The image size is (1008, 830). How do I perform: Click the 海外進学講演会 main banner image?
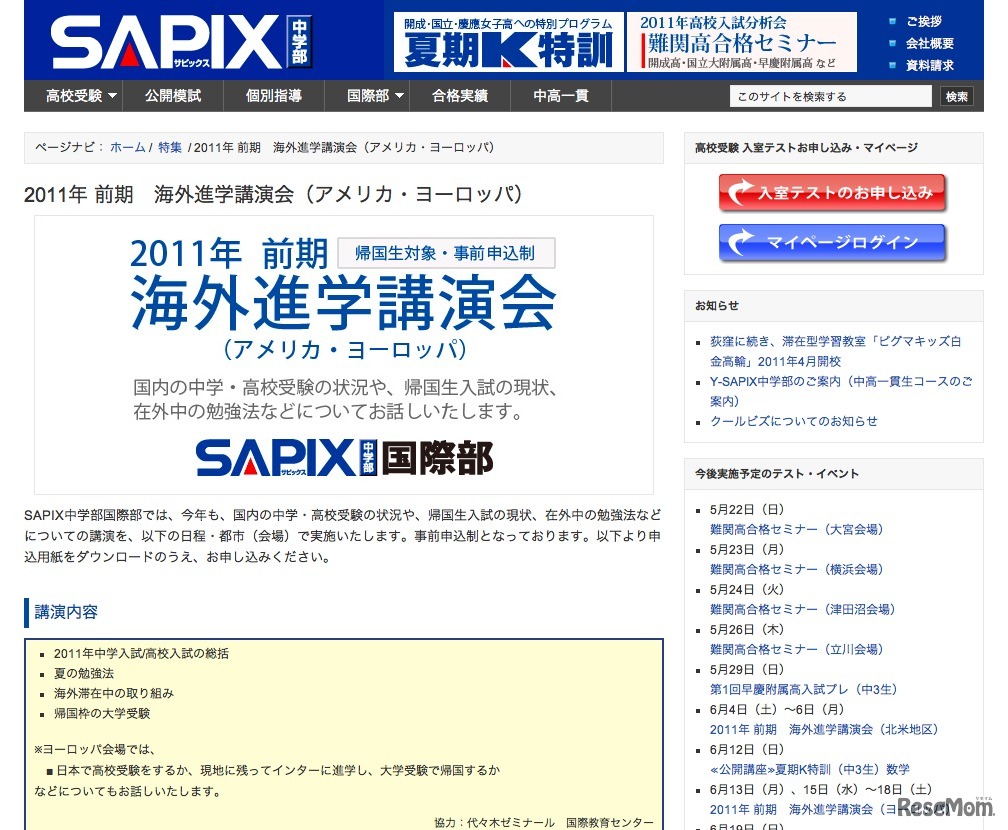pos(344,355)
